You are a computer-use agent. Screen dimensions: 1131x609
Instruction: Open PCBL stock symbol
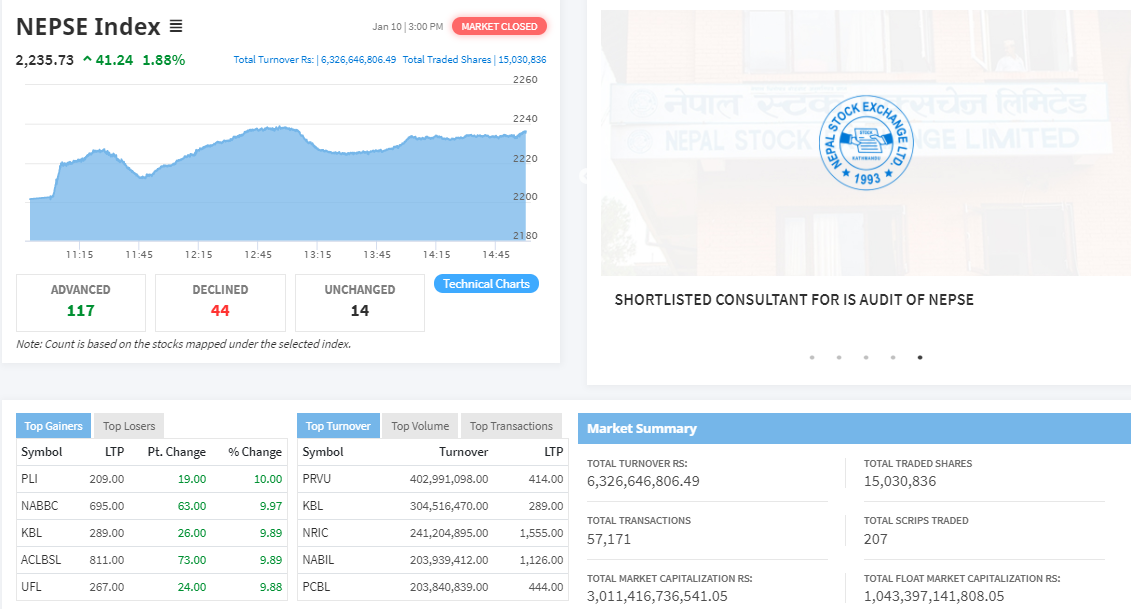point(316,587)
